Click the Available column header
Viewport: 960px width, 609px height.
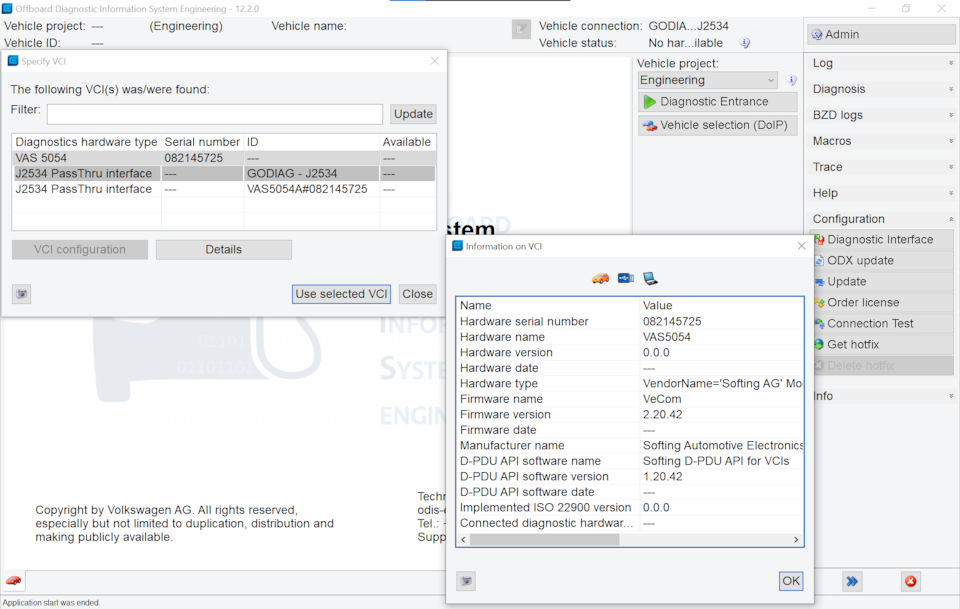(x=407, y=142)
